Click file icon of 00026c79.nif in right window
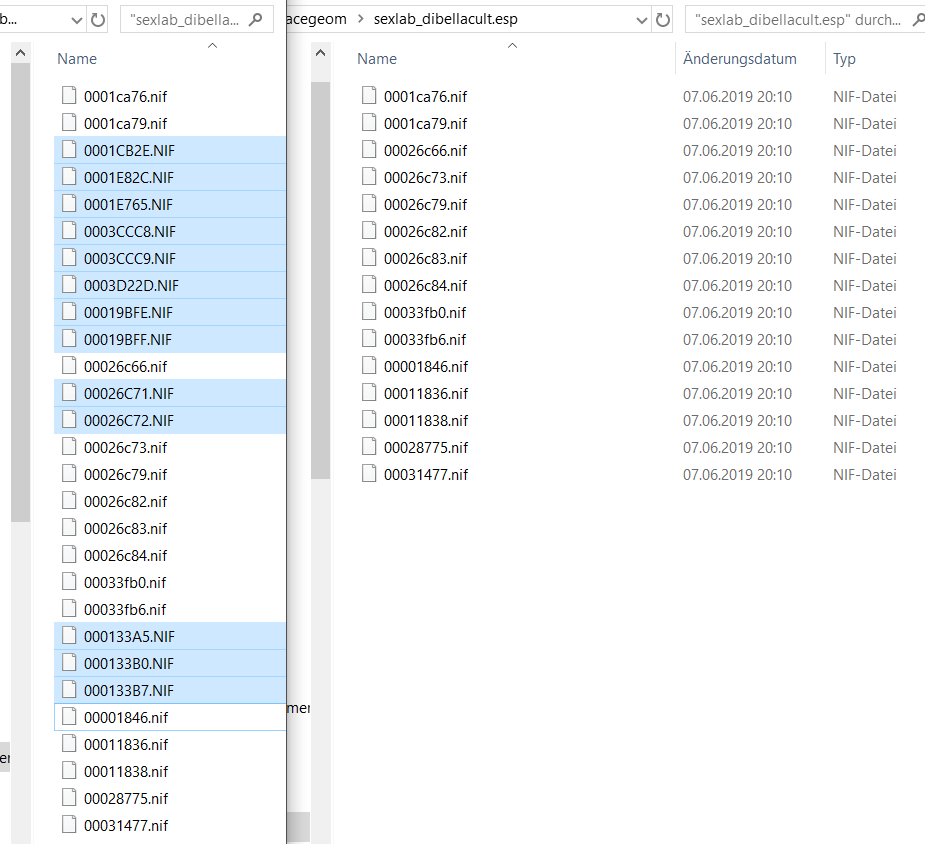The height and width of the screenshot is (844, 925). [369, 203]
